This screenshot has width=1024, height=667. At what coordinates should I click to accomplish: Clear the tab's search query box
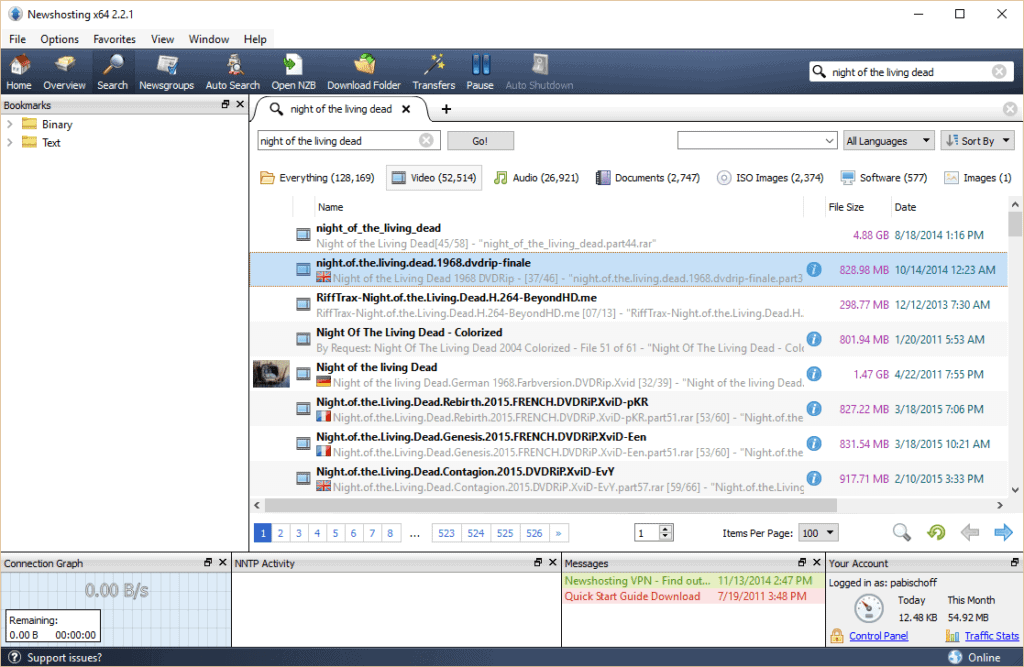[426, 140]
